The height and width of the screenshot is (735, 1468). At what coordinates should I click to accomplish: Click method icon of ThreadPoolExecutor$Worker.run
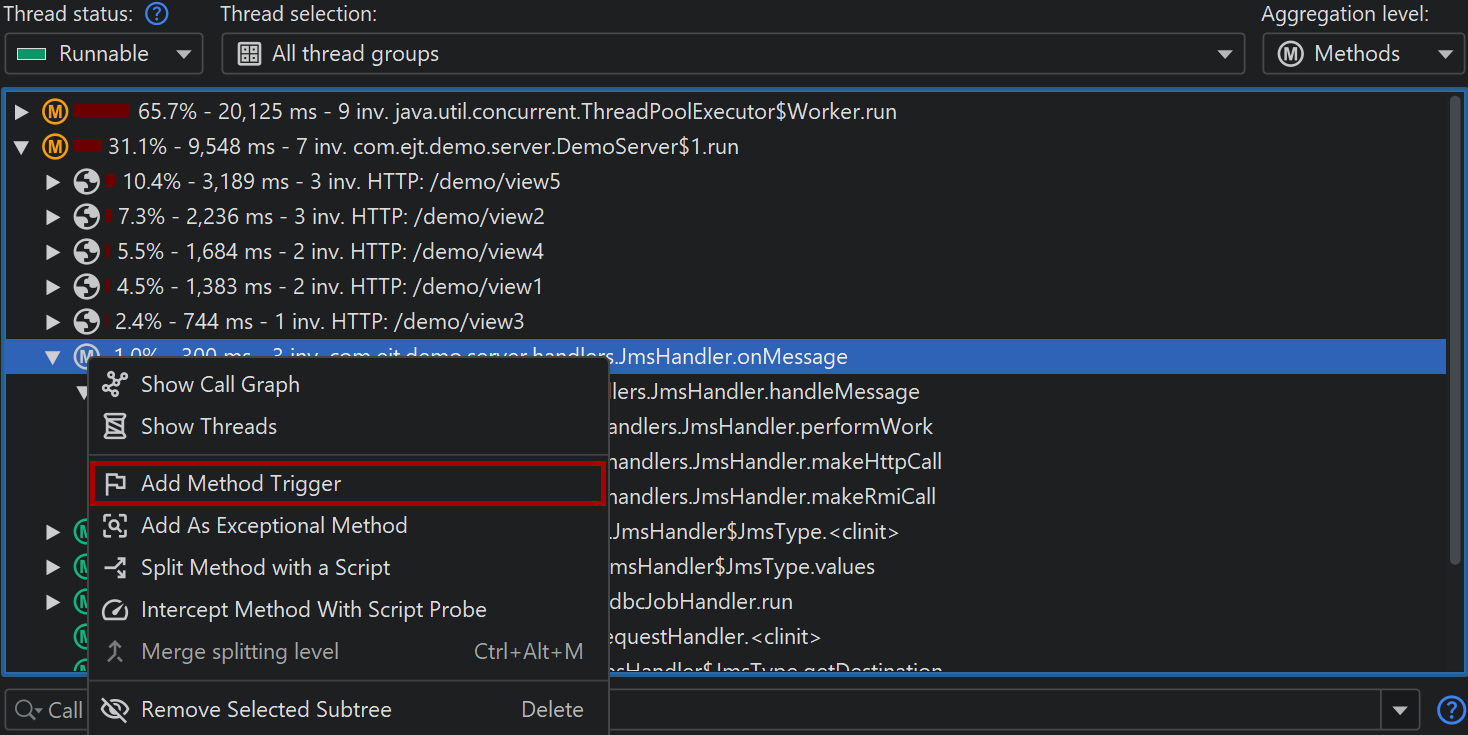point(54,112)
